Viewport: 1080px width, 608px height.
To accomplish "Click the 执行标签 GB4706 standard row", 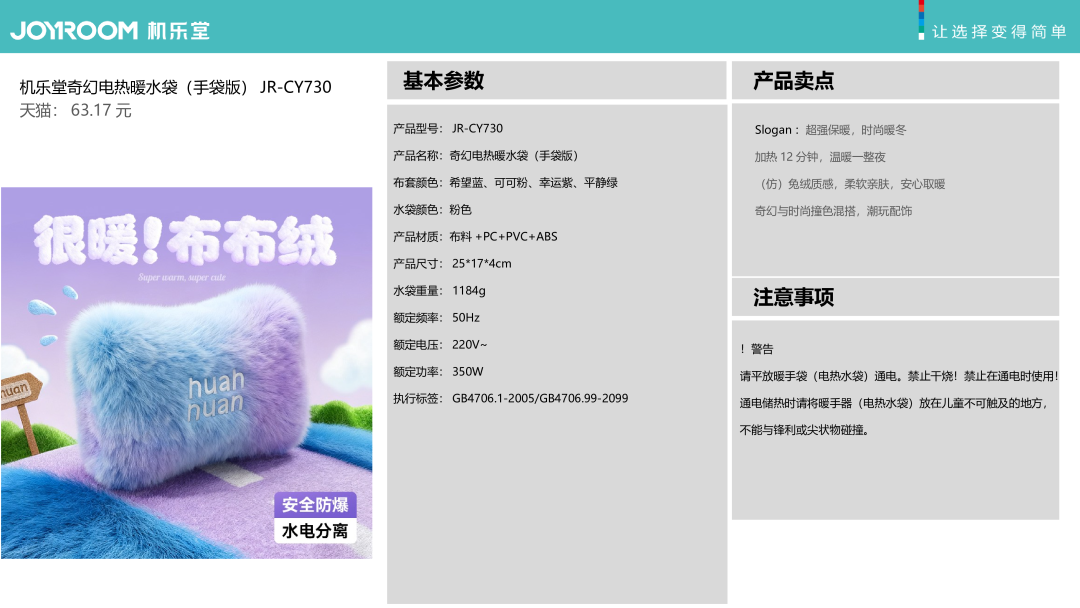I will (x=510, y=398).
